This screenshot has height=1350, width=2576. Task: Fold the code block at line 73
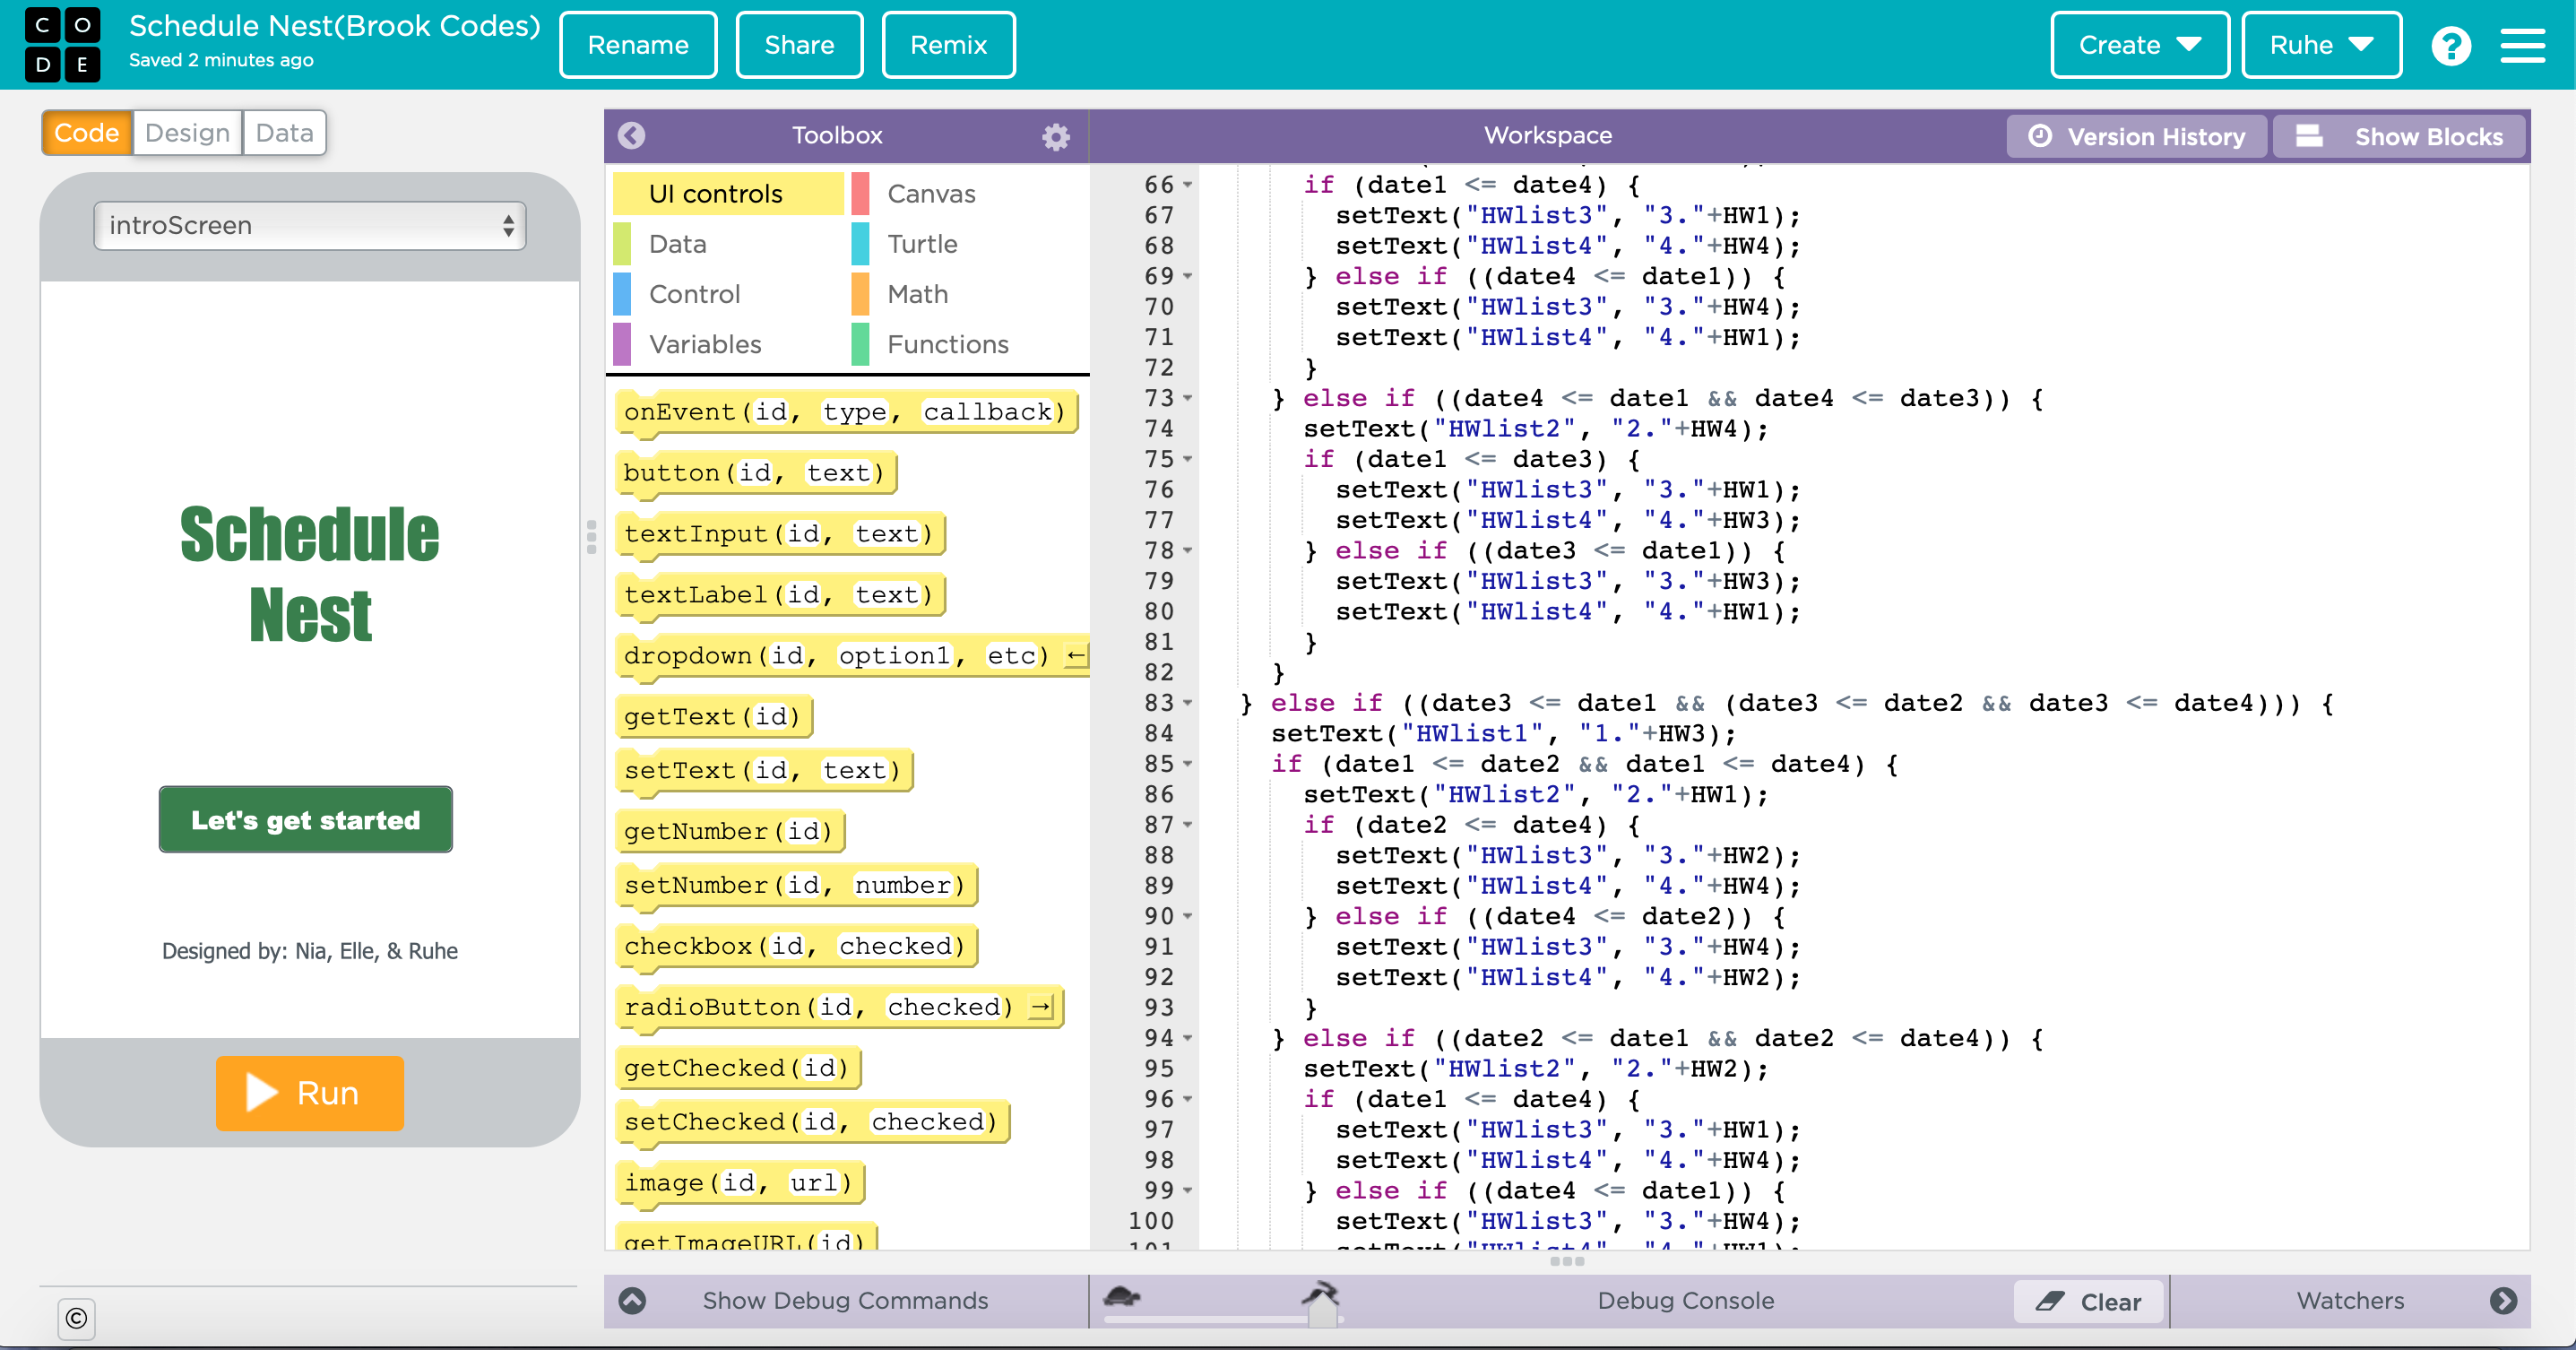tap(1188, 398)
